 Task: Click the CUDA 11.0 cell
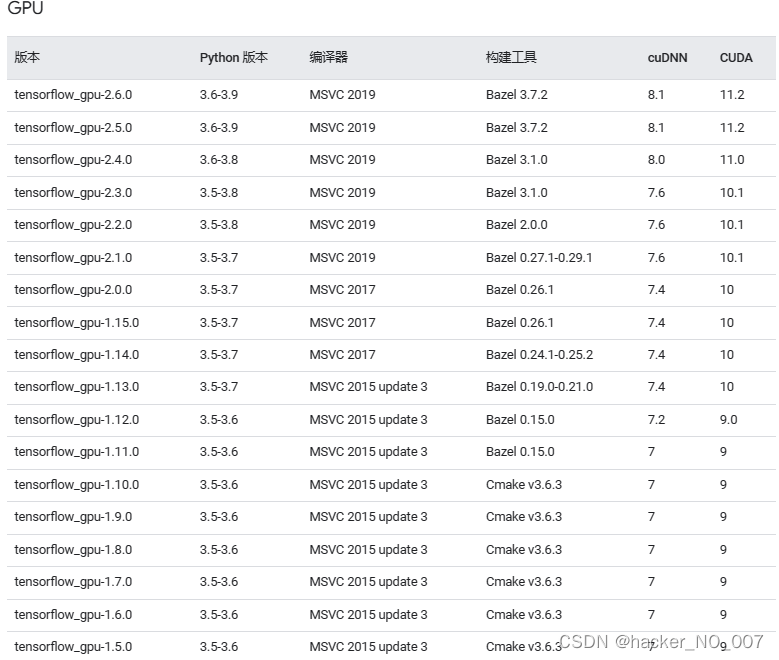coord(732,160)
